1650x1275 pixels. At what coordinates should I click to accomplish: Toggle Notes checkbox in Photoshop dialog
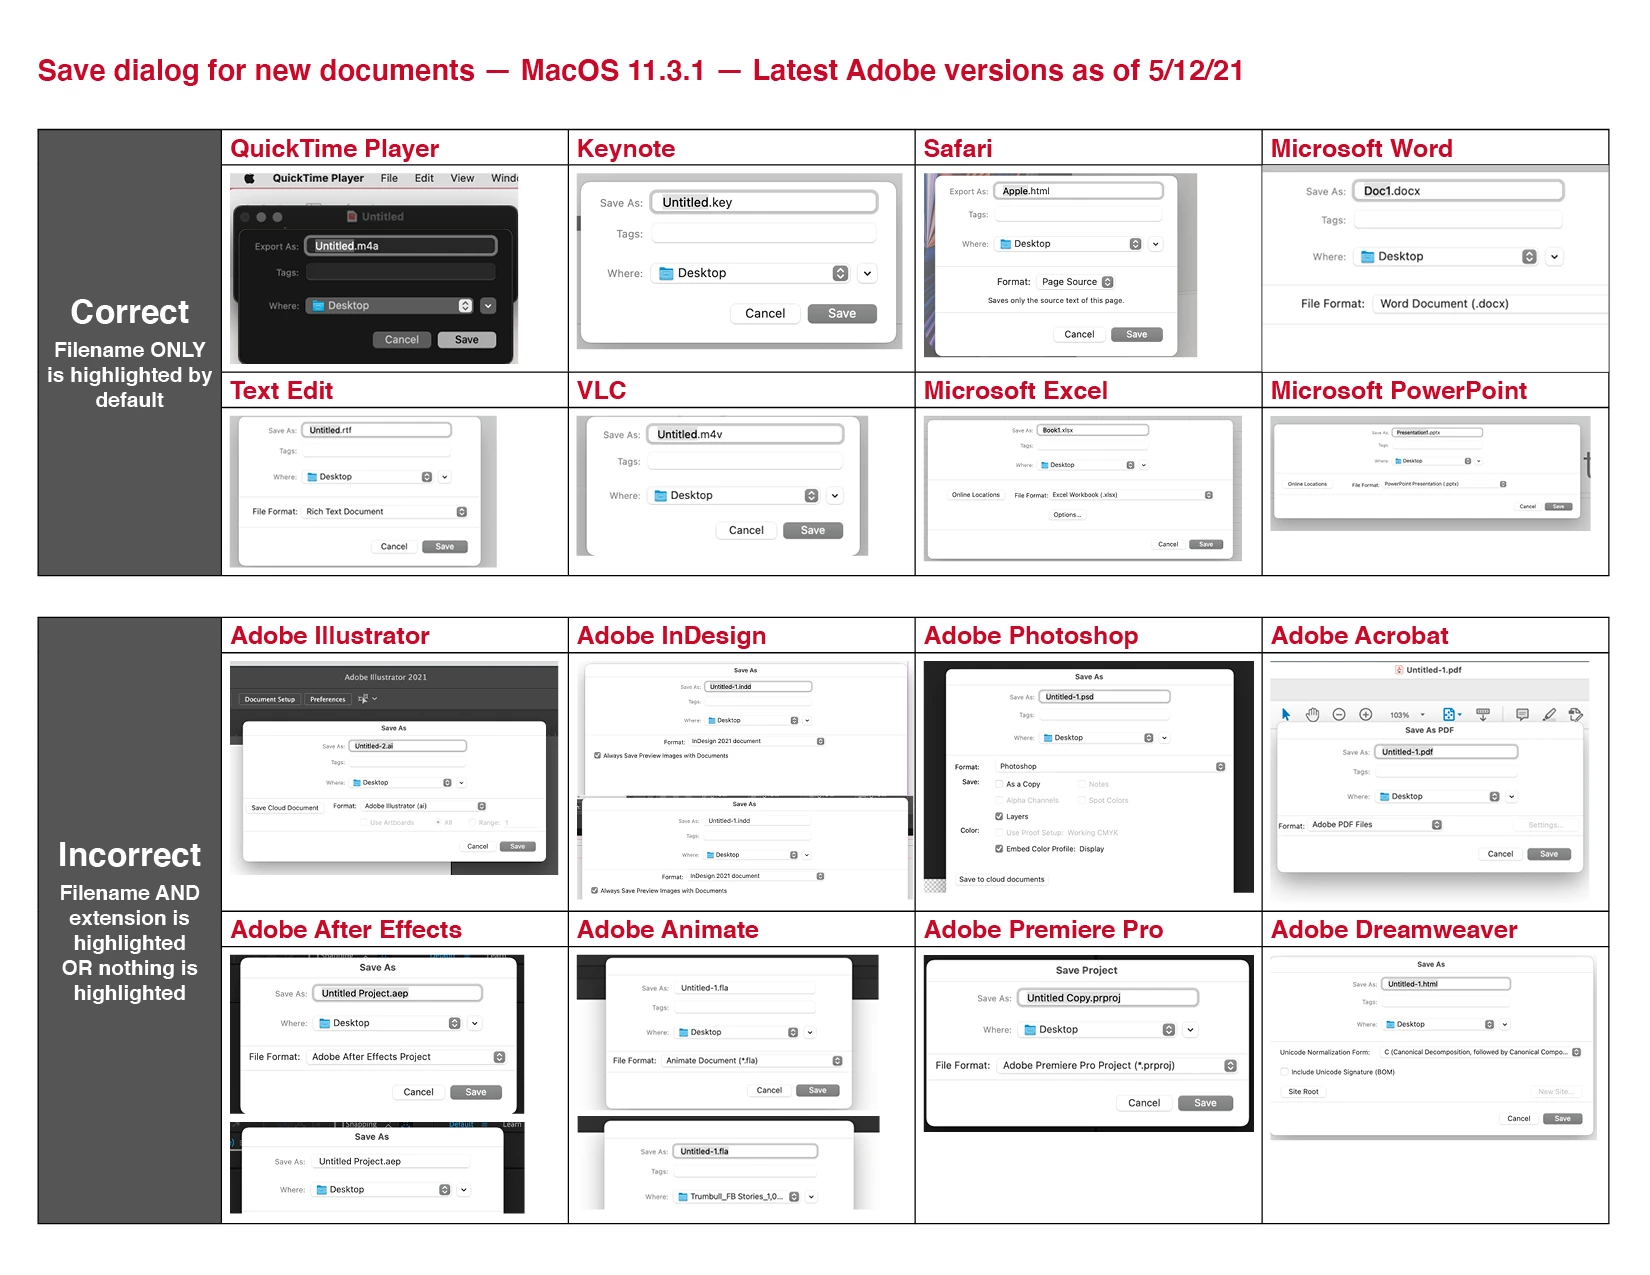coord(1082,784)
